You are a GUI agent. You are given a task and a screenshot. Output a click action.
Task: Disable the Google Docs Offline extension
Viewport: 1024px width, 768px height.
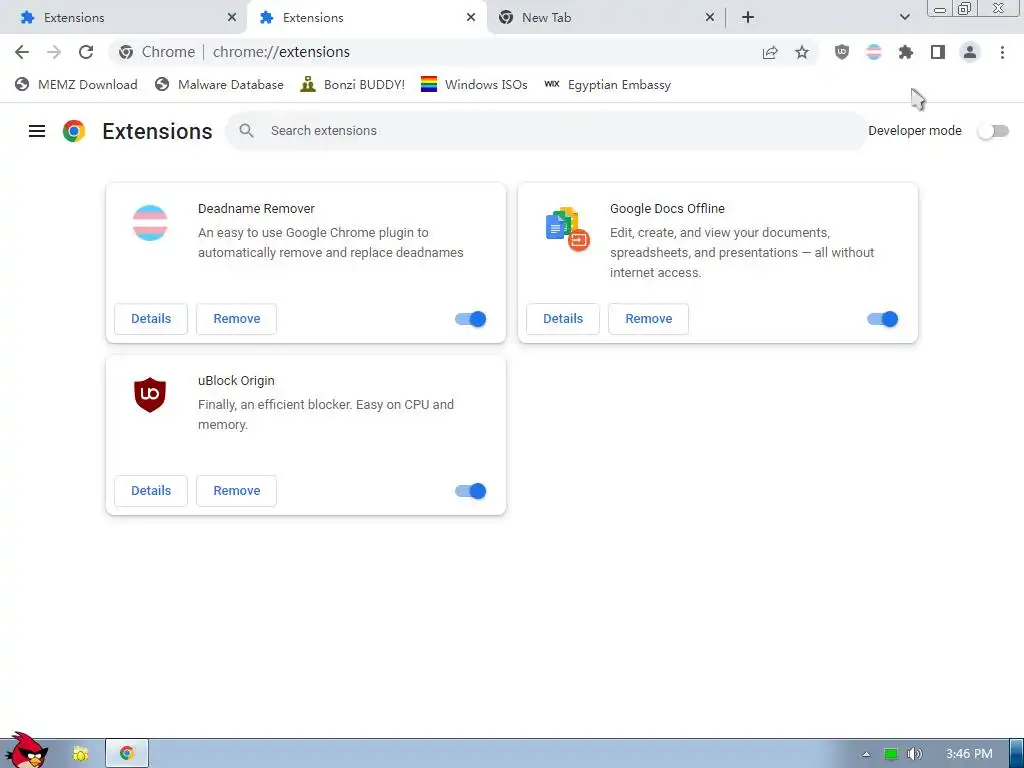coord(883,319)
